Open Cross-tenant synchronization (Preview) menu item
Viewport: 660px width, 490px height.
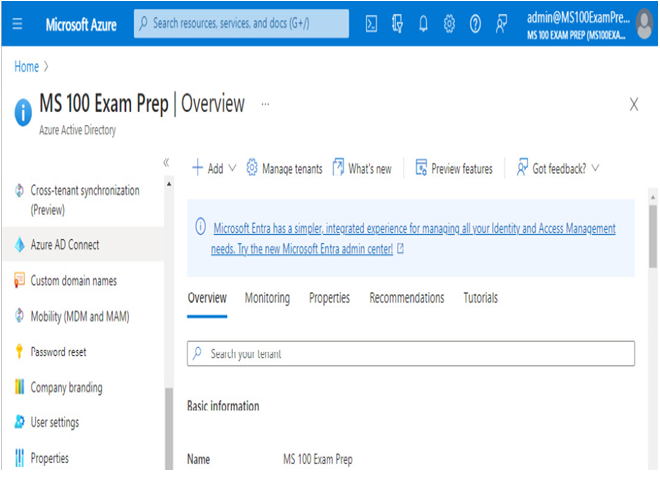coord(83,200)
